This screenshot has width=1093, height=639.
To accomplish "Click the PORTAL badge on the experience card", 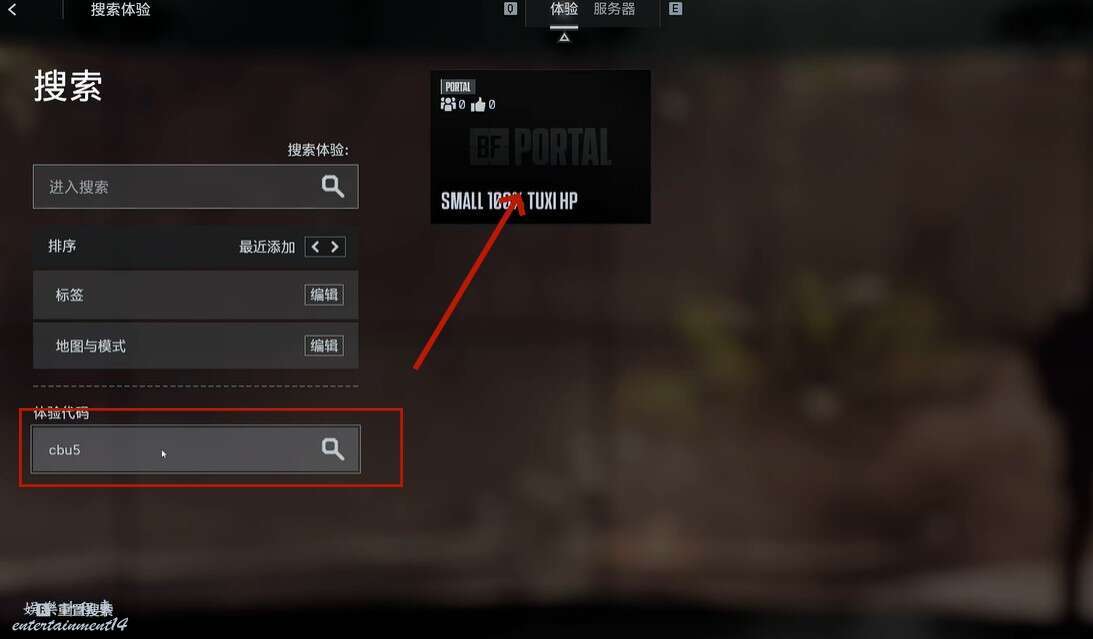I will [458, 86].
